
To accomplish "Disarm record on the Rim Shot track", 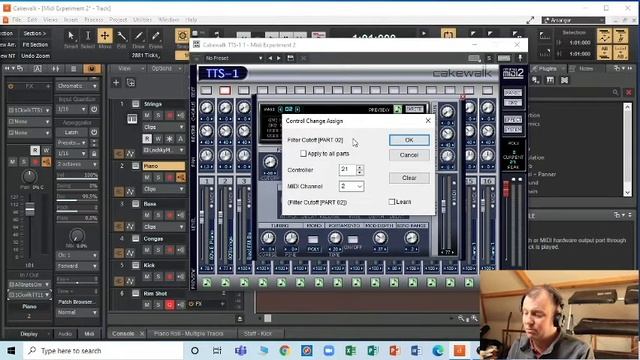I will (169, 305).
